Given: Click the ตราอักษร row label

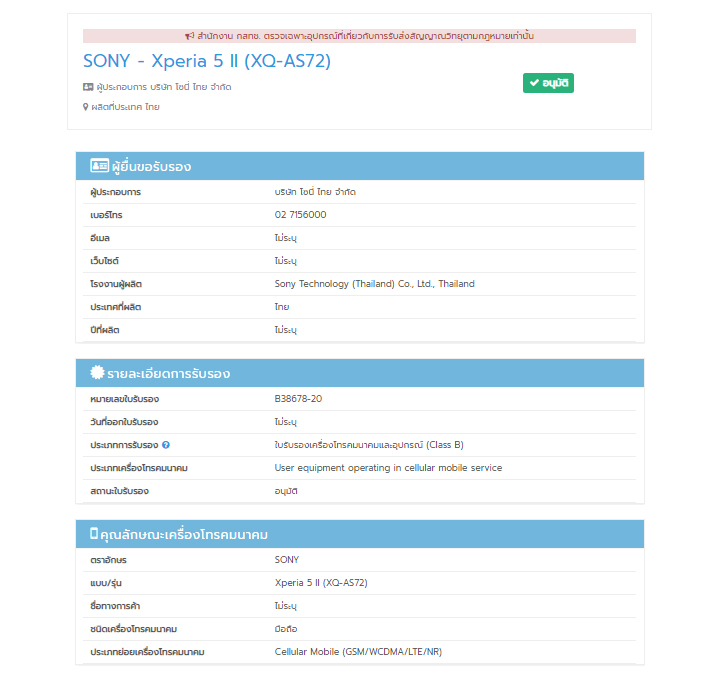Looking at the screenshot, I should point(108,560).
